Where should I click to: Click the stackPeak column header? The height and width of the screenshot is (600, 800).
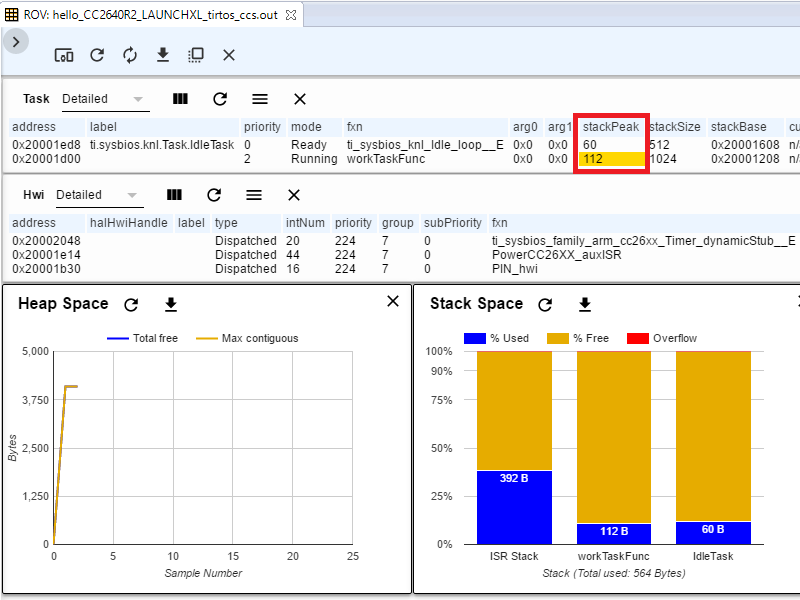pos(610,127)
